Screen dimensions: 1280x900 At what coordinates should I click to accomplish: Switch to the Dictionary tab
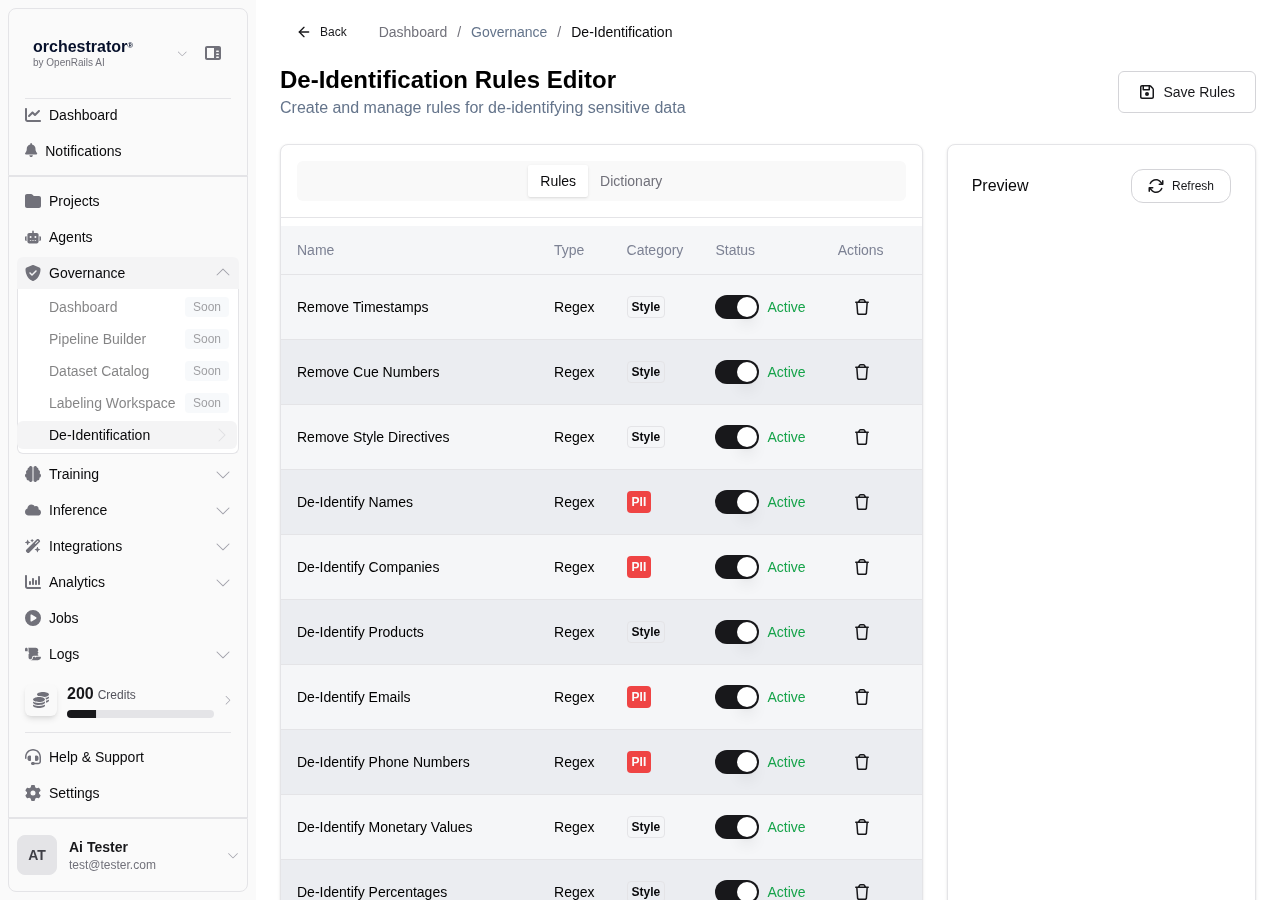click(631, 181)
